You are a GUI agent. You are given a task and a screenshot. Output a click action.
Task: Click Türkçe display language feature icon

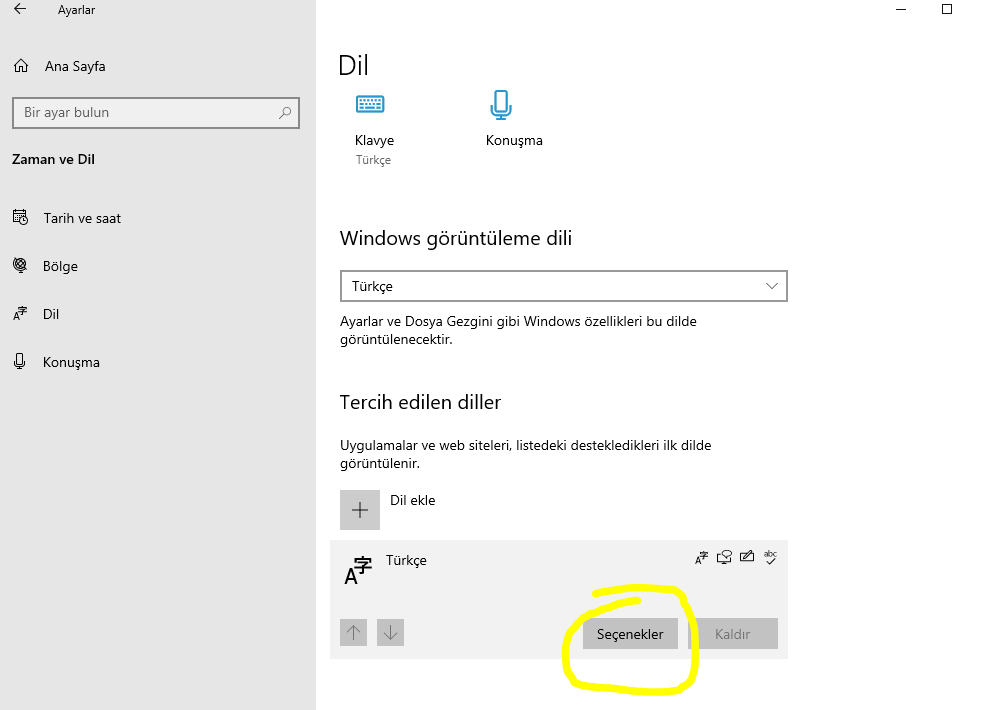tap(701, 557)
